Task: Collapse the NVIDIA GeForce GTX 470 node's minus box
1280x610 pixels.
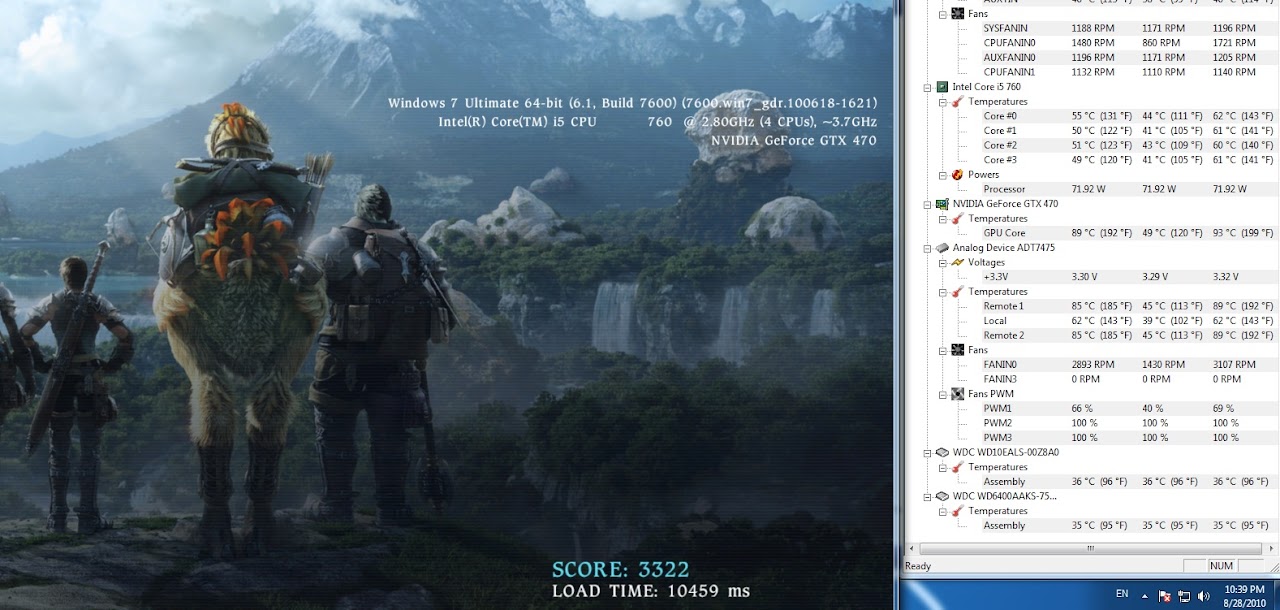Action: coord(928,204)
